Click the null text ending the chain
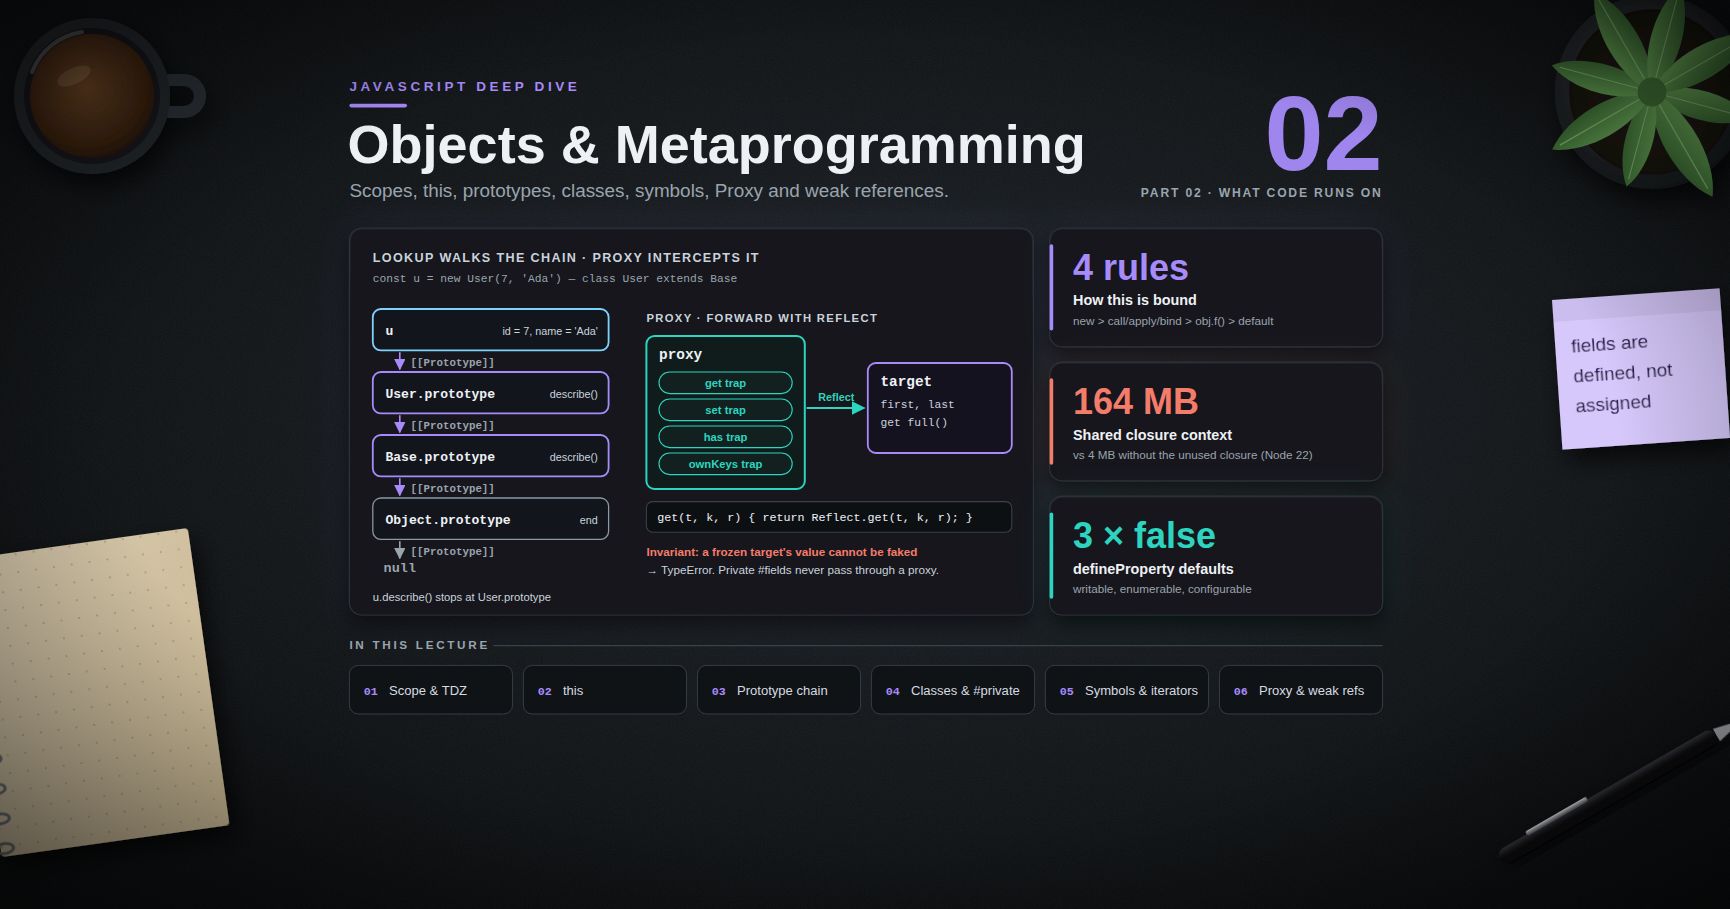 pos(400,568)
